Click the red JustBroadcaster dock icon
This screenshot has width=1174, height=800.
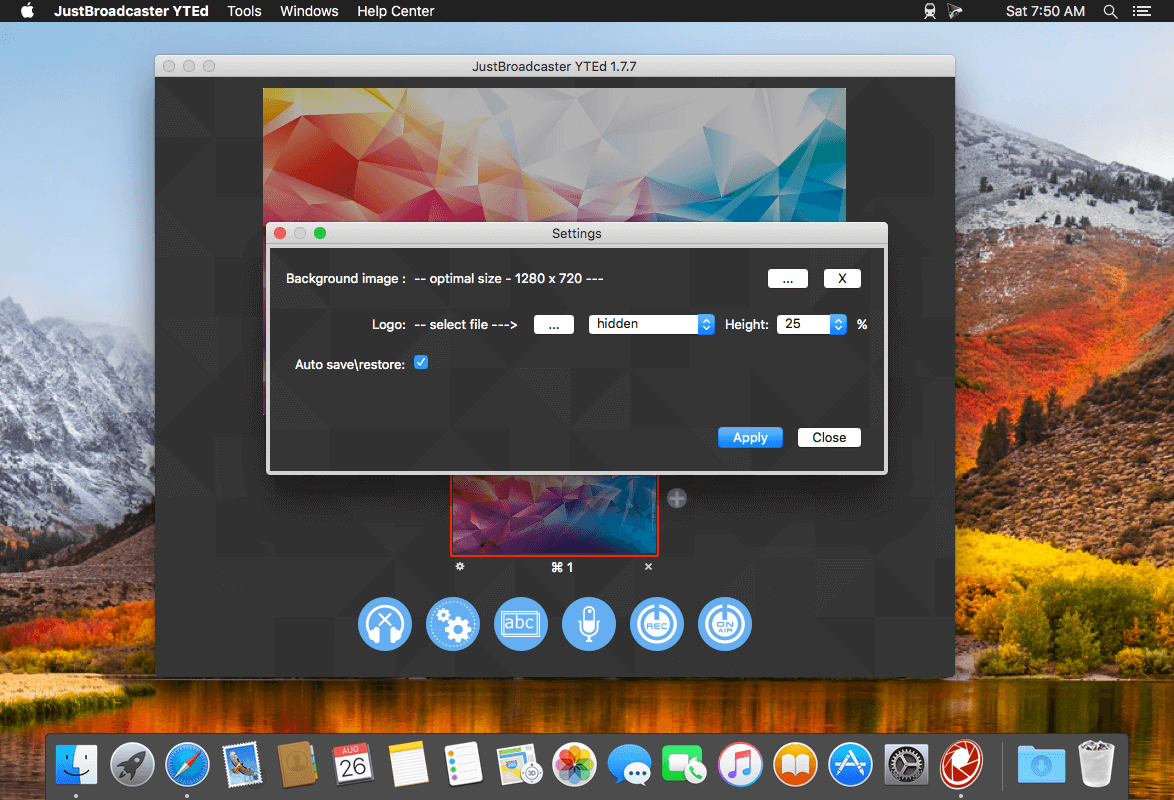[x=961, y=765]
